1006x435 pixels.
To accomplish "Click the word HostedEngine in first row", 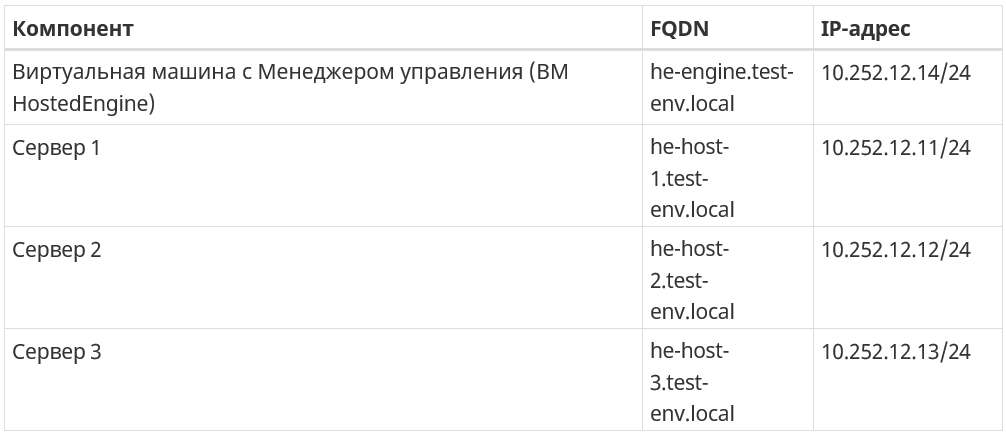I will click(80, 105).
